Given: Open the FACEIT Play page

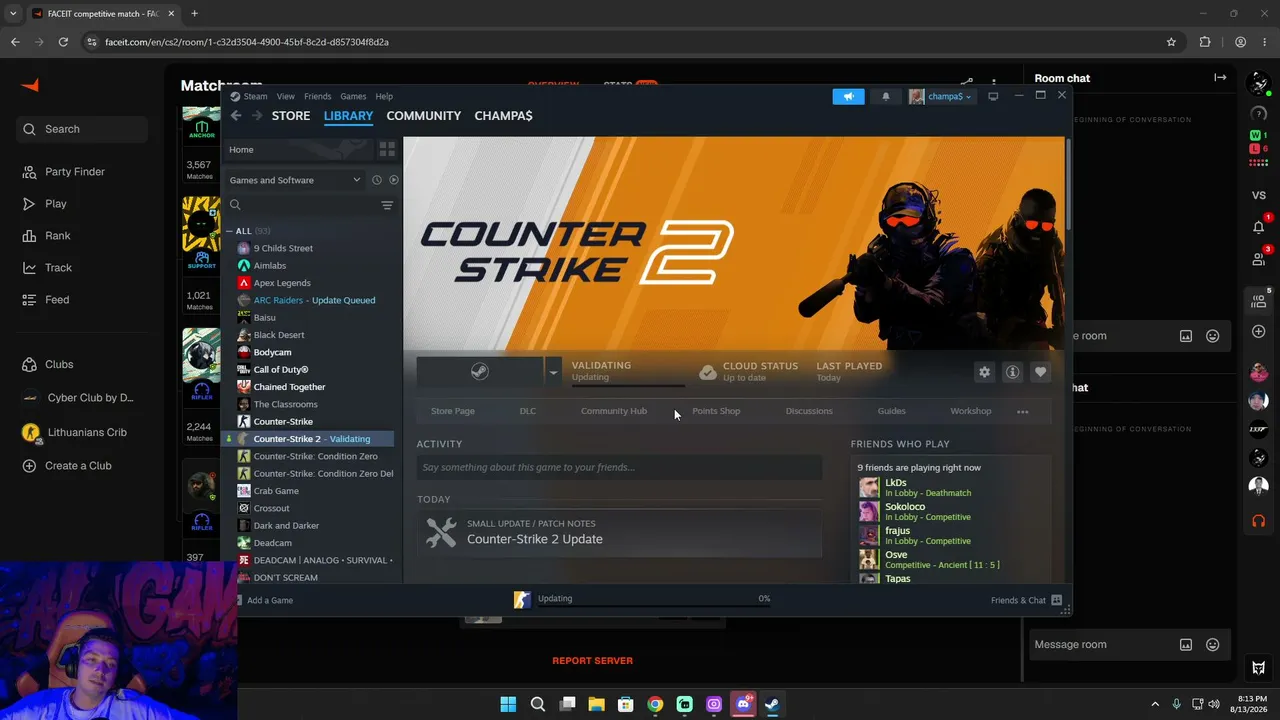Looking at the screenshot, I should (56, 204).
